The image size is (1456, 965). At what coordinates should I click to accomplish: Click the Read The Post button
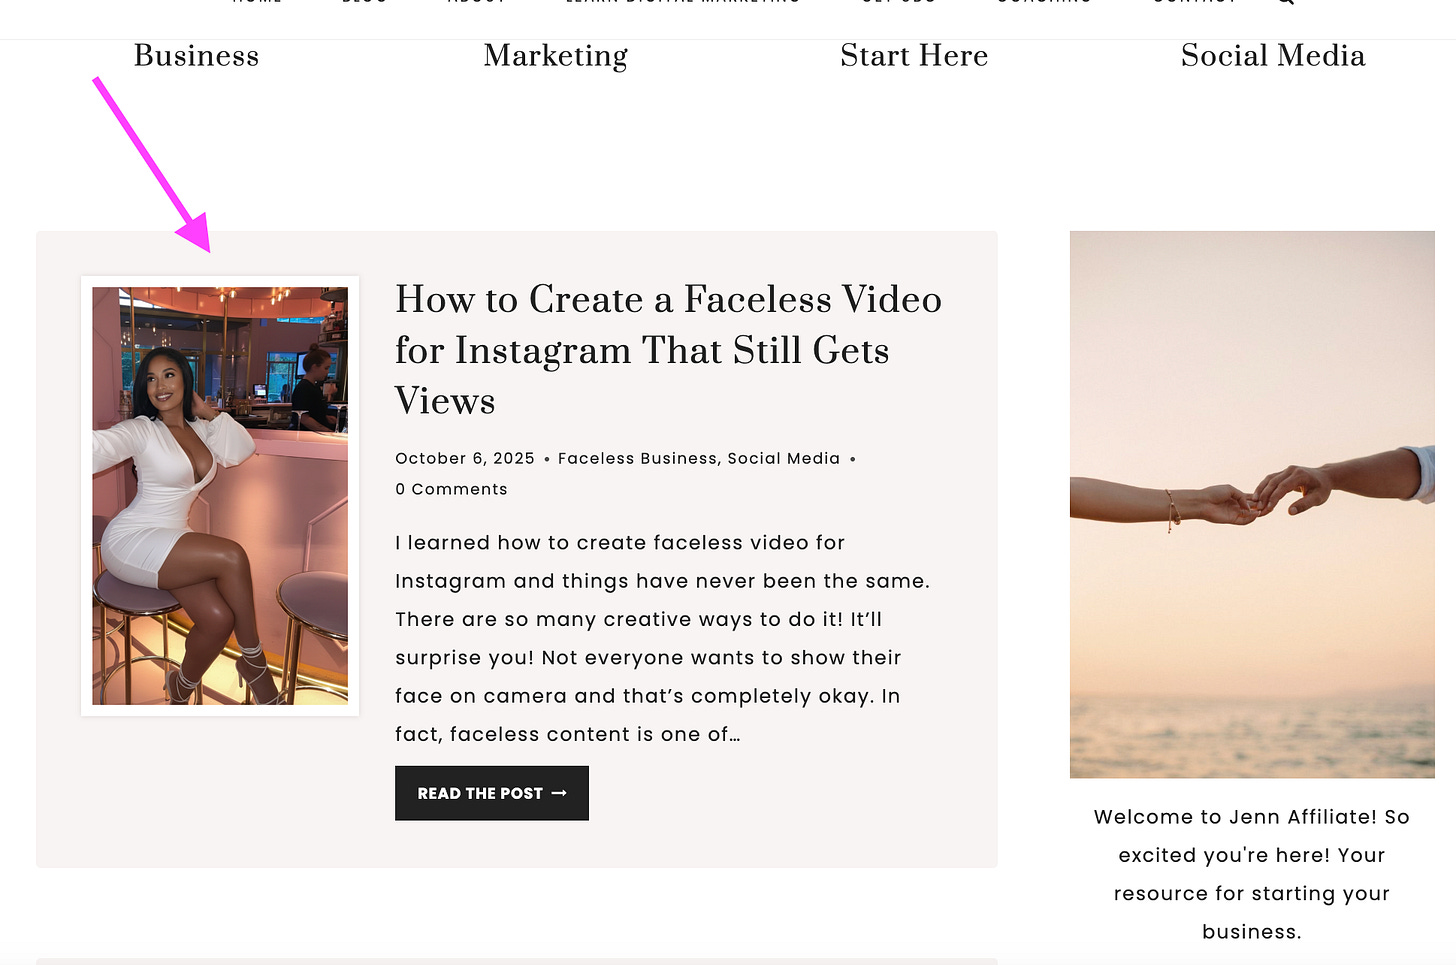pos(492,793)
